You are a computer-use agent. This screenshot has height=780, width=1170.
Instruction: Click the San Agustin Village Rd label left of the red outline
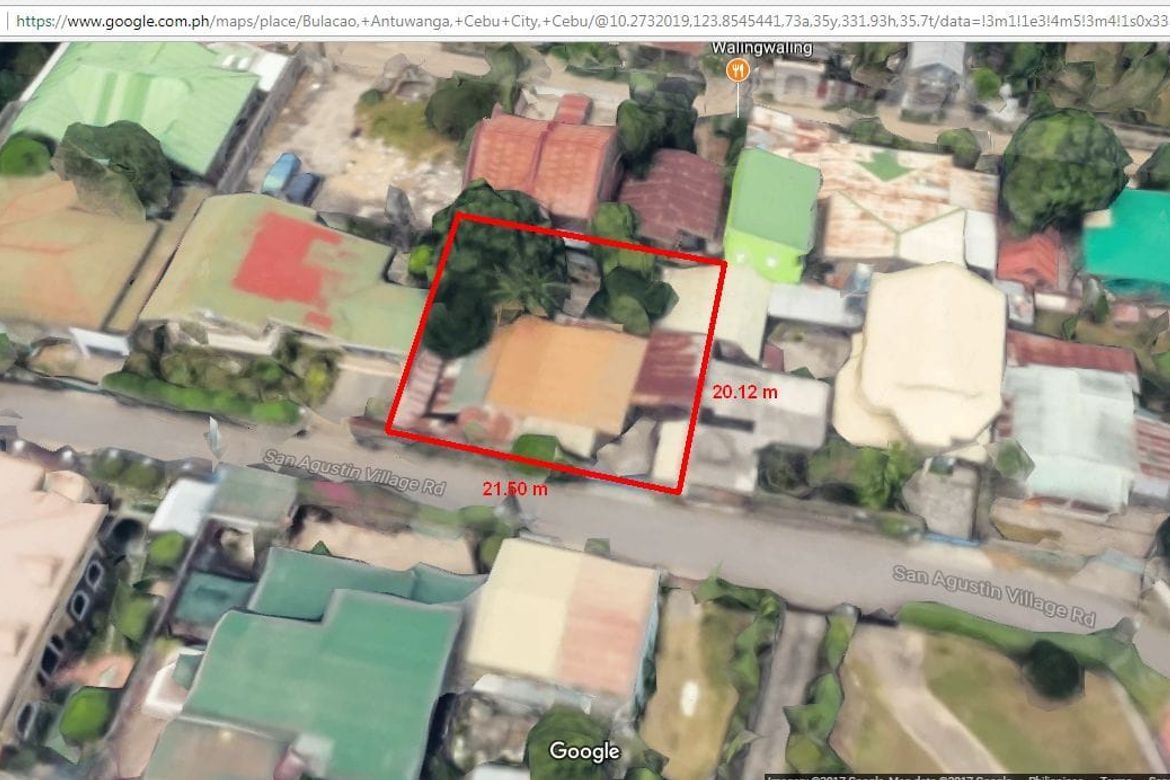coord(354,472)
